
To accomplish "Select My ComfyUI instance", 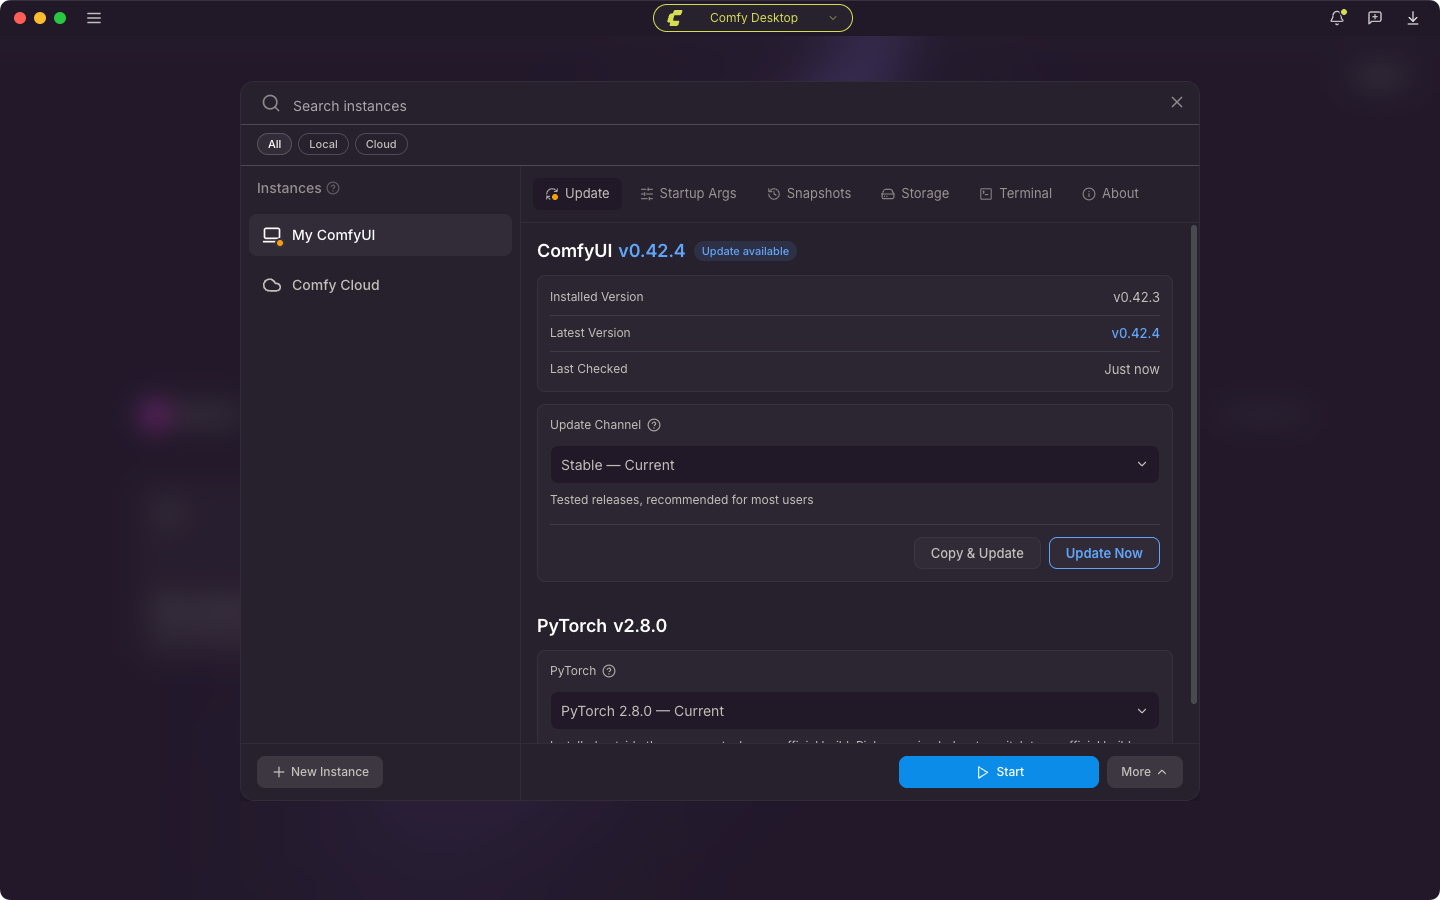I will 380,235.
